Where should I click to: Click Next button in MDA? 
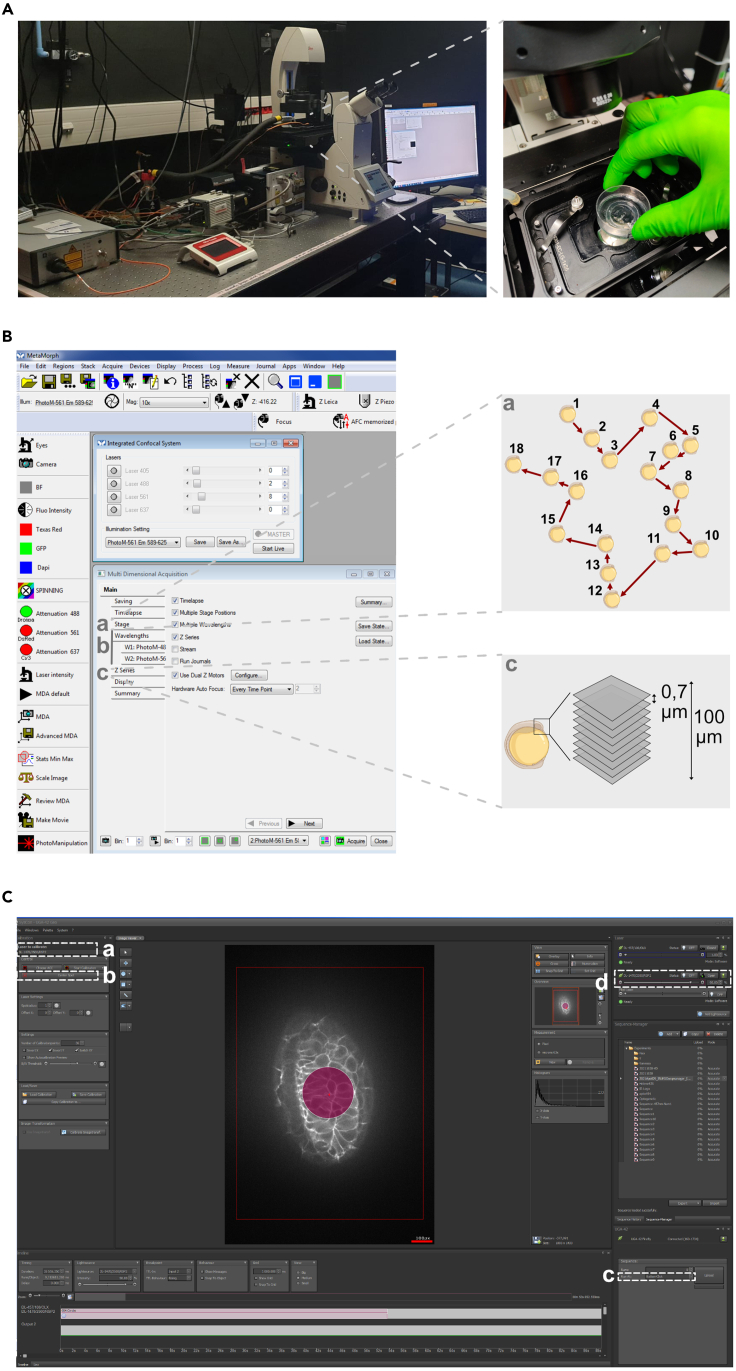[304, 823]
